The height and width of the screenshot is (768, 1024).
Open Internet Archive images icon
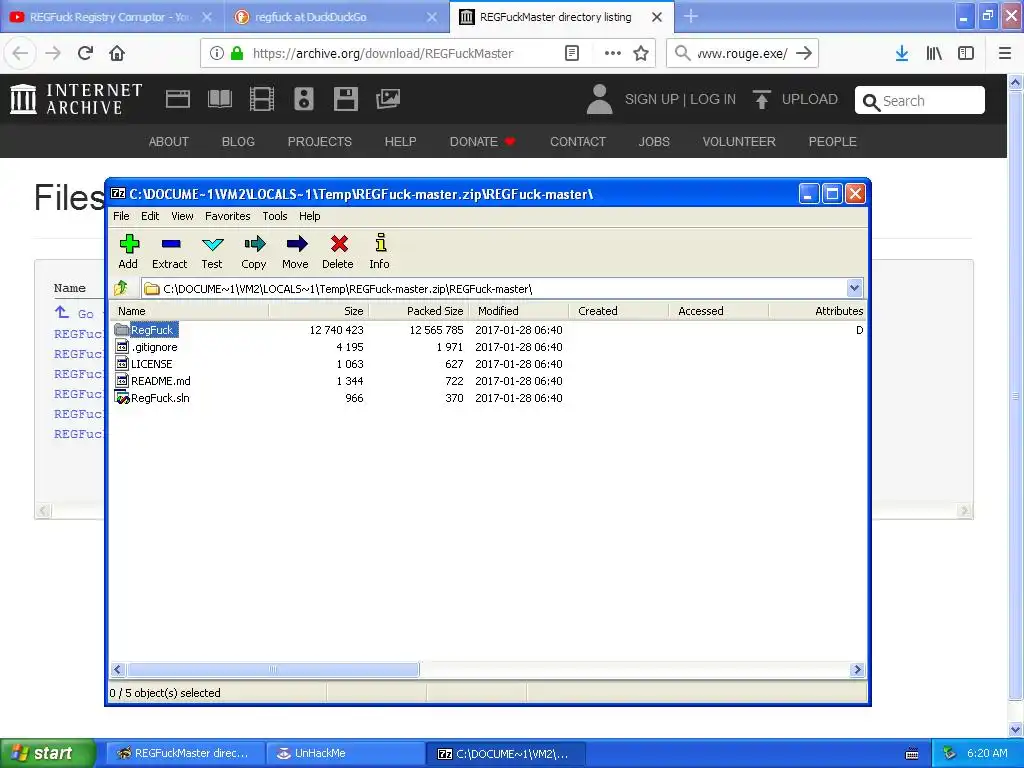388,99
